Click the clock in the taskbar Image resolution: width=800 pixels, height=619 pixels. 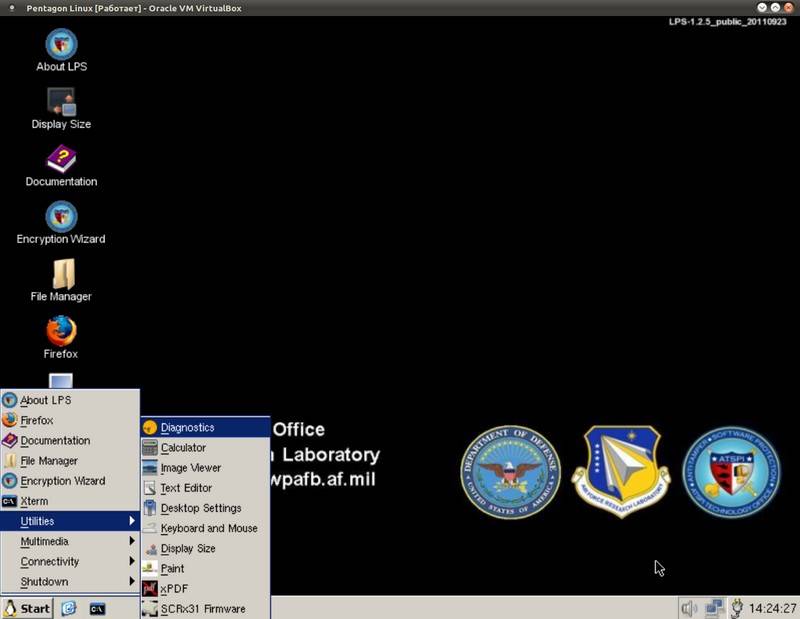(773, 608)
